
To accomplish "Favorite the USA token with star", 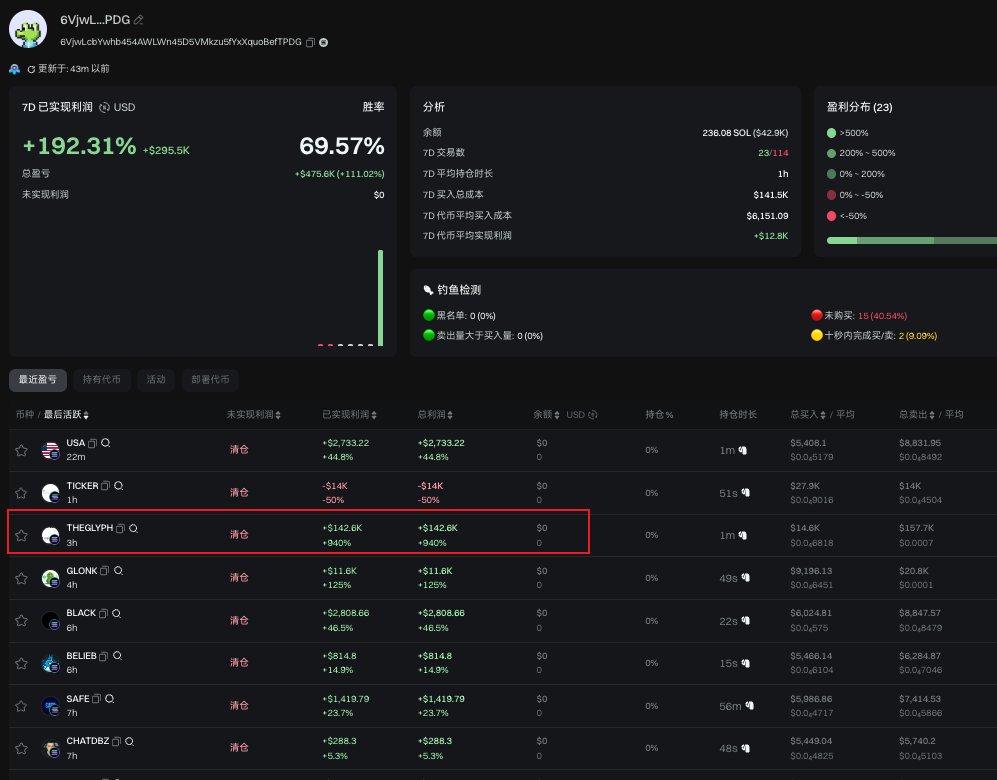I will point(22,451).
